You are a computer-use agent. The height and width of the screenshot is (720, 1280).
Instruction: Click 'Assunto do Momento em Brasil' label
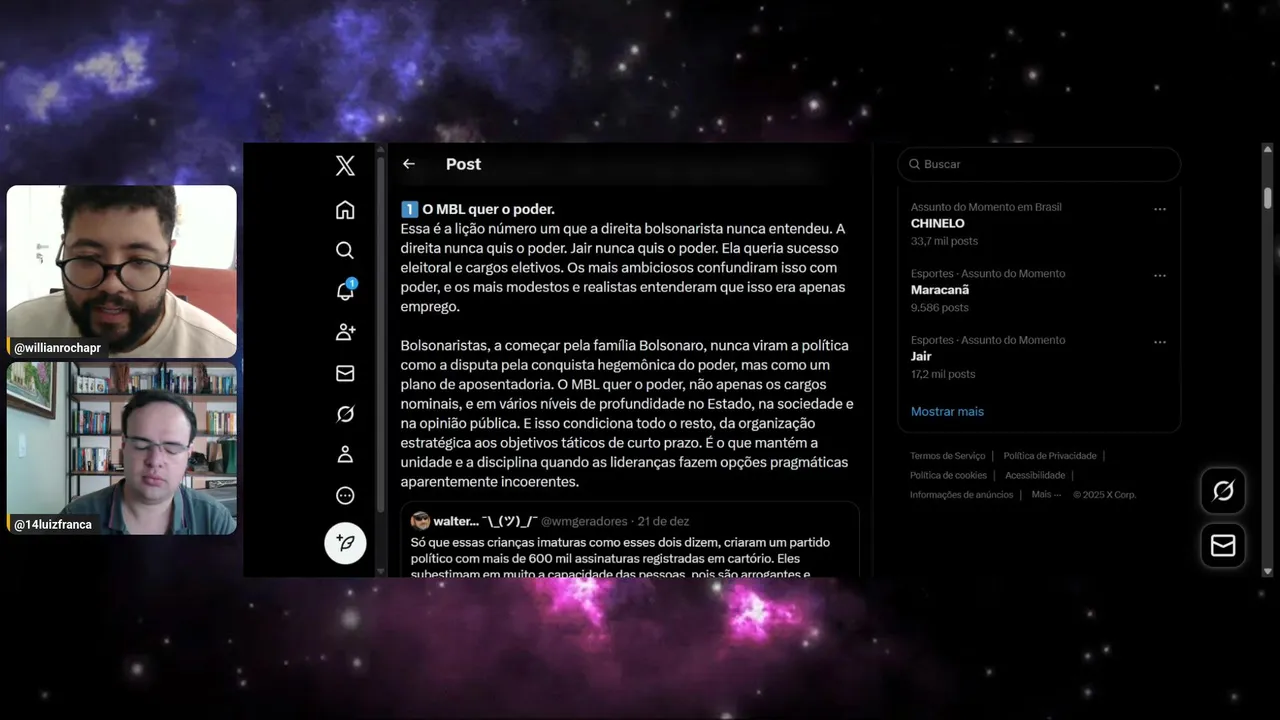(986, 207)
